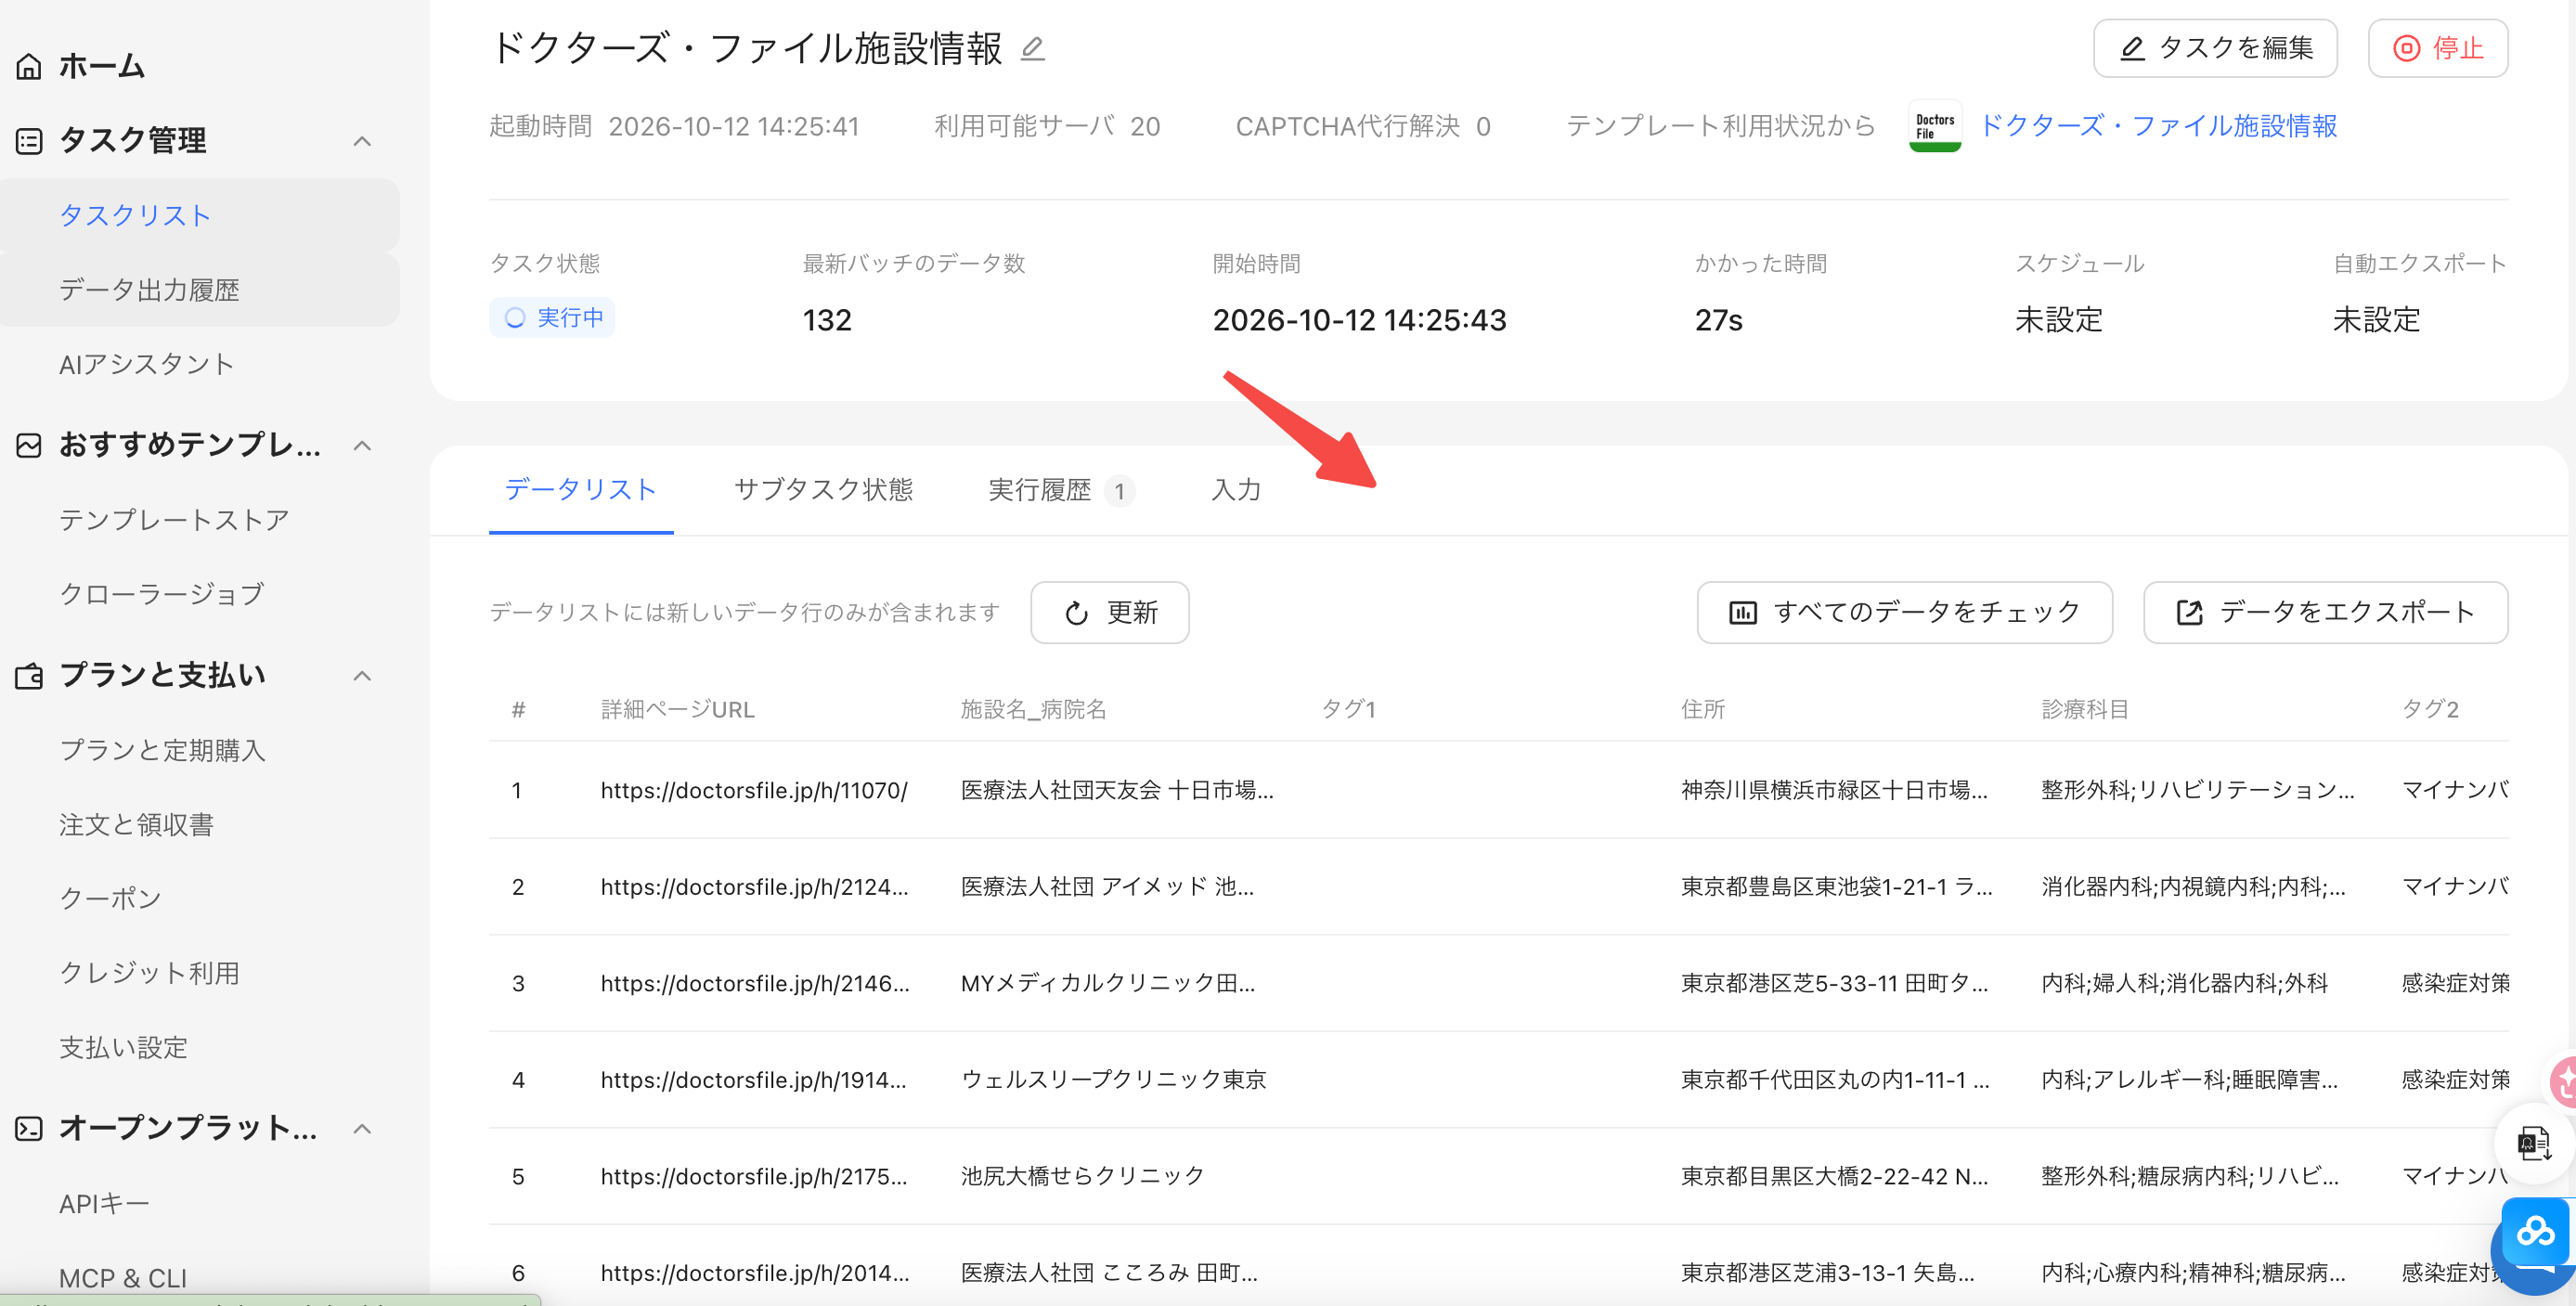Click the 実行中 status badge

[552, 318]
